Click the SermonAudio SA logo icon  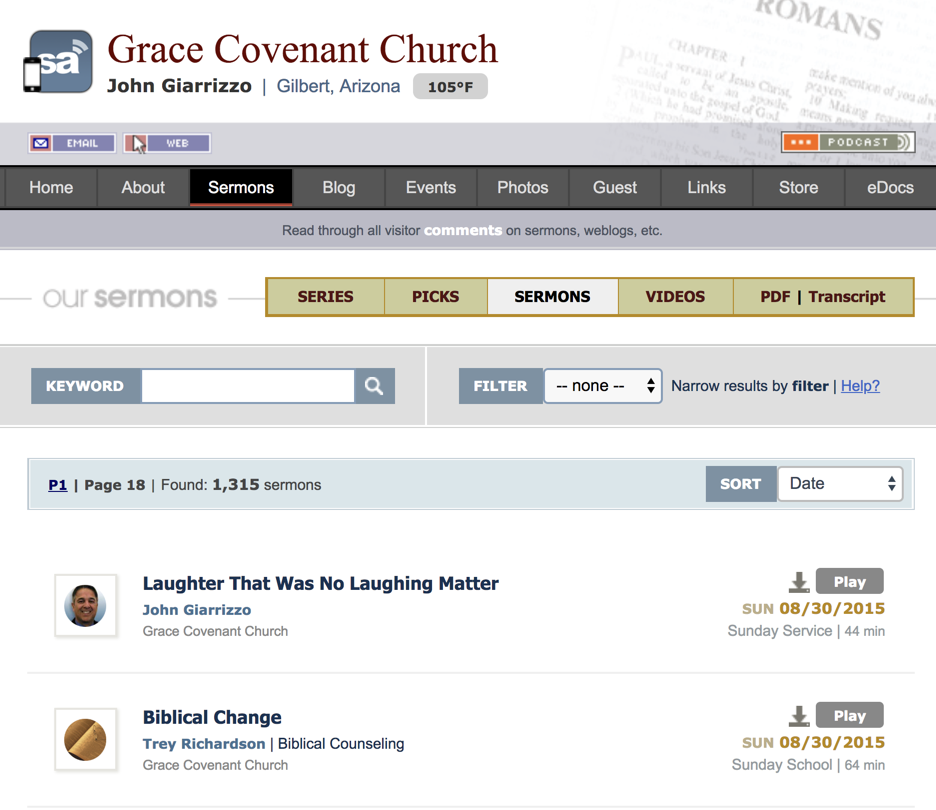[59, 62]
